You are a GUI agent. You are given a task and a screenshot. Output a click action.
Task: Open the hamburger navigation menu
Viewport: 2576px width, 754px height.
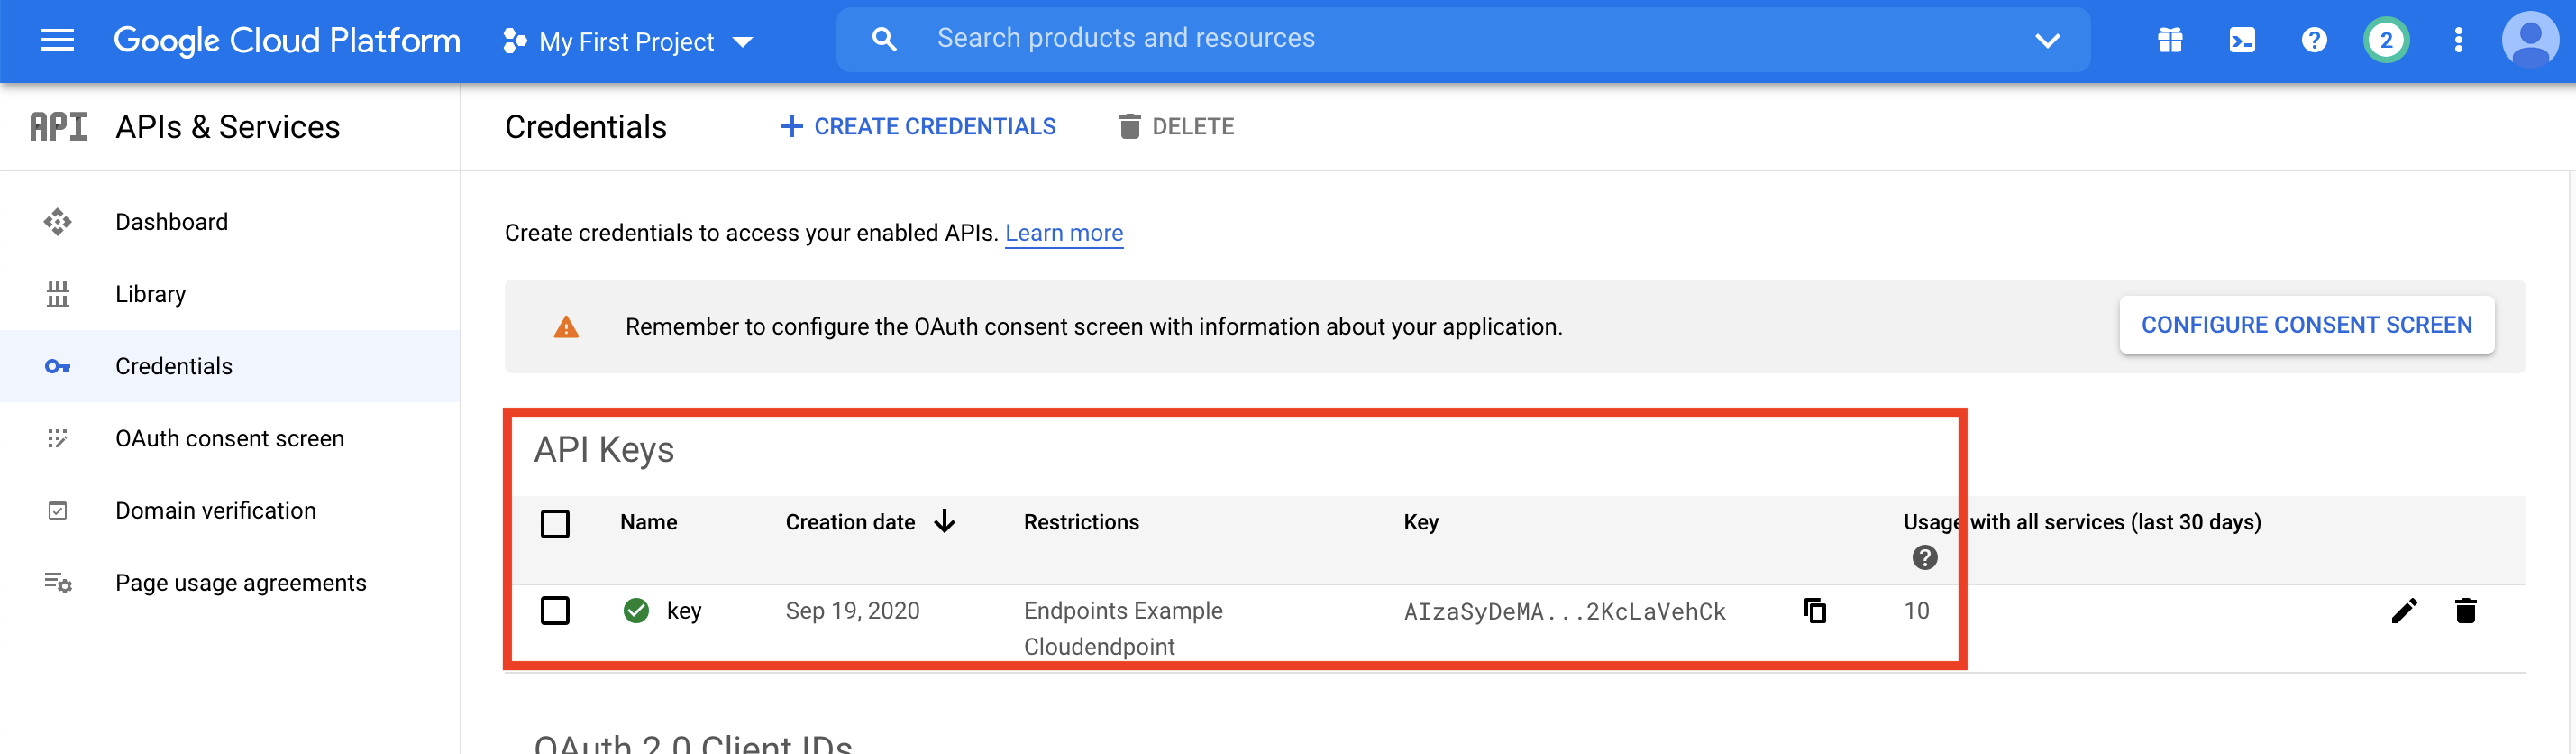[x=57, y=40]
